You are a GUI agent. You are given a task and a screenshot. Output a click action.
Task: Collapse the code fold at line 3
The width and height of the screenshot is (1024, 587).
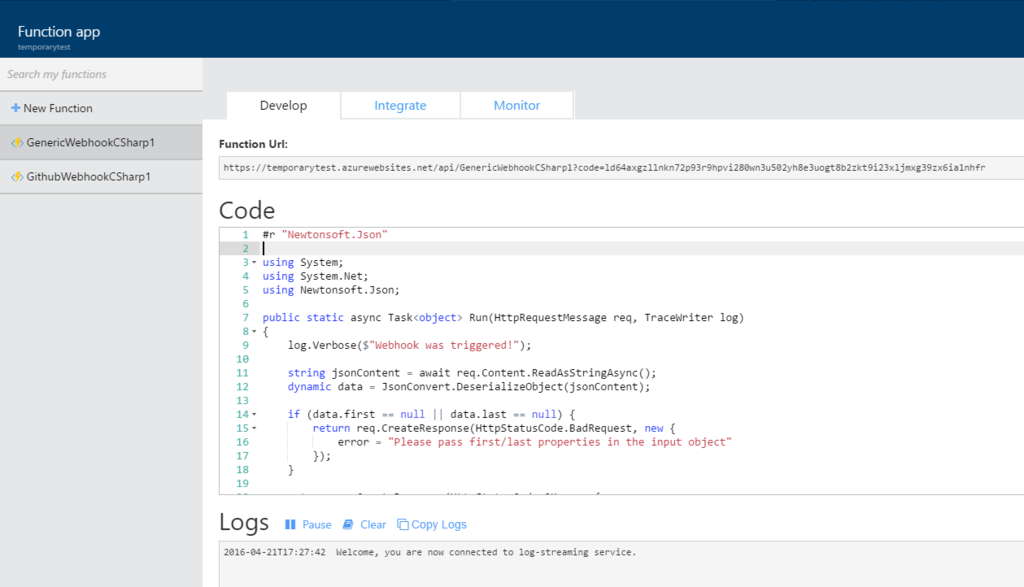(254, 262)
